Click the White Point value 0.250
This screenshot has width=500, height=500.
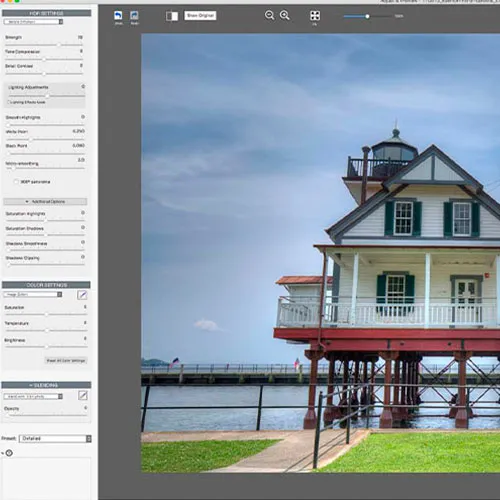pyautogui.click(x=79, y=131)
